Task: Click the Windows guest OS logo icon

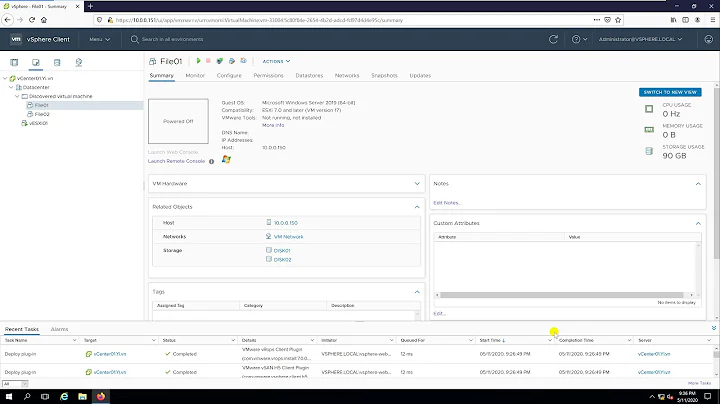Action: 226,159
